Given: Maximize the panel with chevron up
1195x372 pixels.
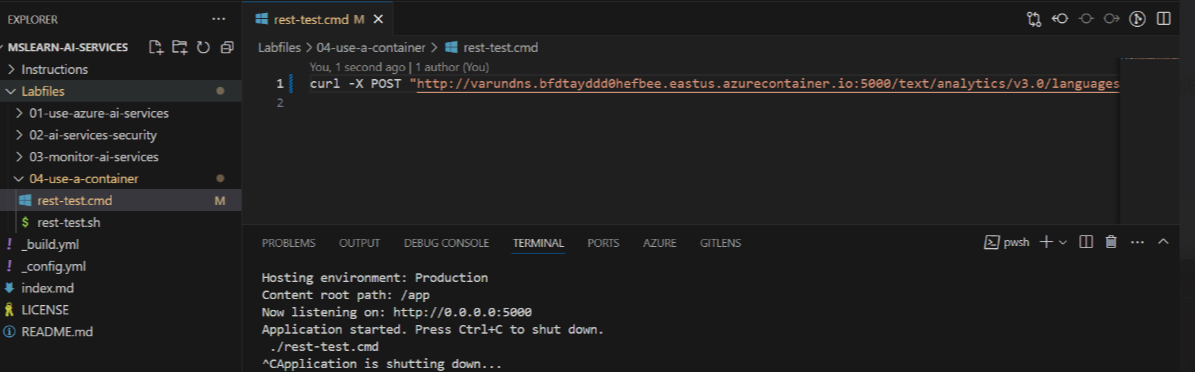Looking at the screenshot, I should click(1163, 242).
